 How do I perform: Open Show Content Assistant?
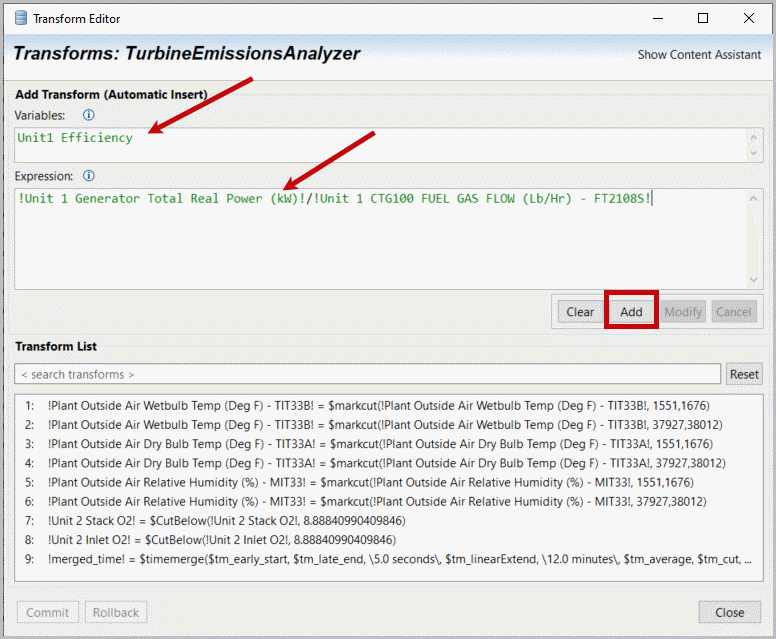pos(699,54)
